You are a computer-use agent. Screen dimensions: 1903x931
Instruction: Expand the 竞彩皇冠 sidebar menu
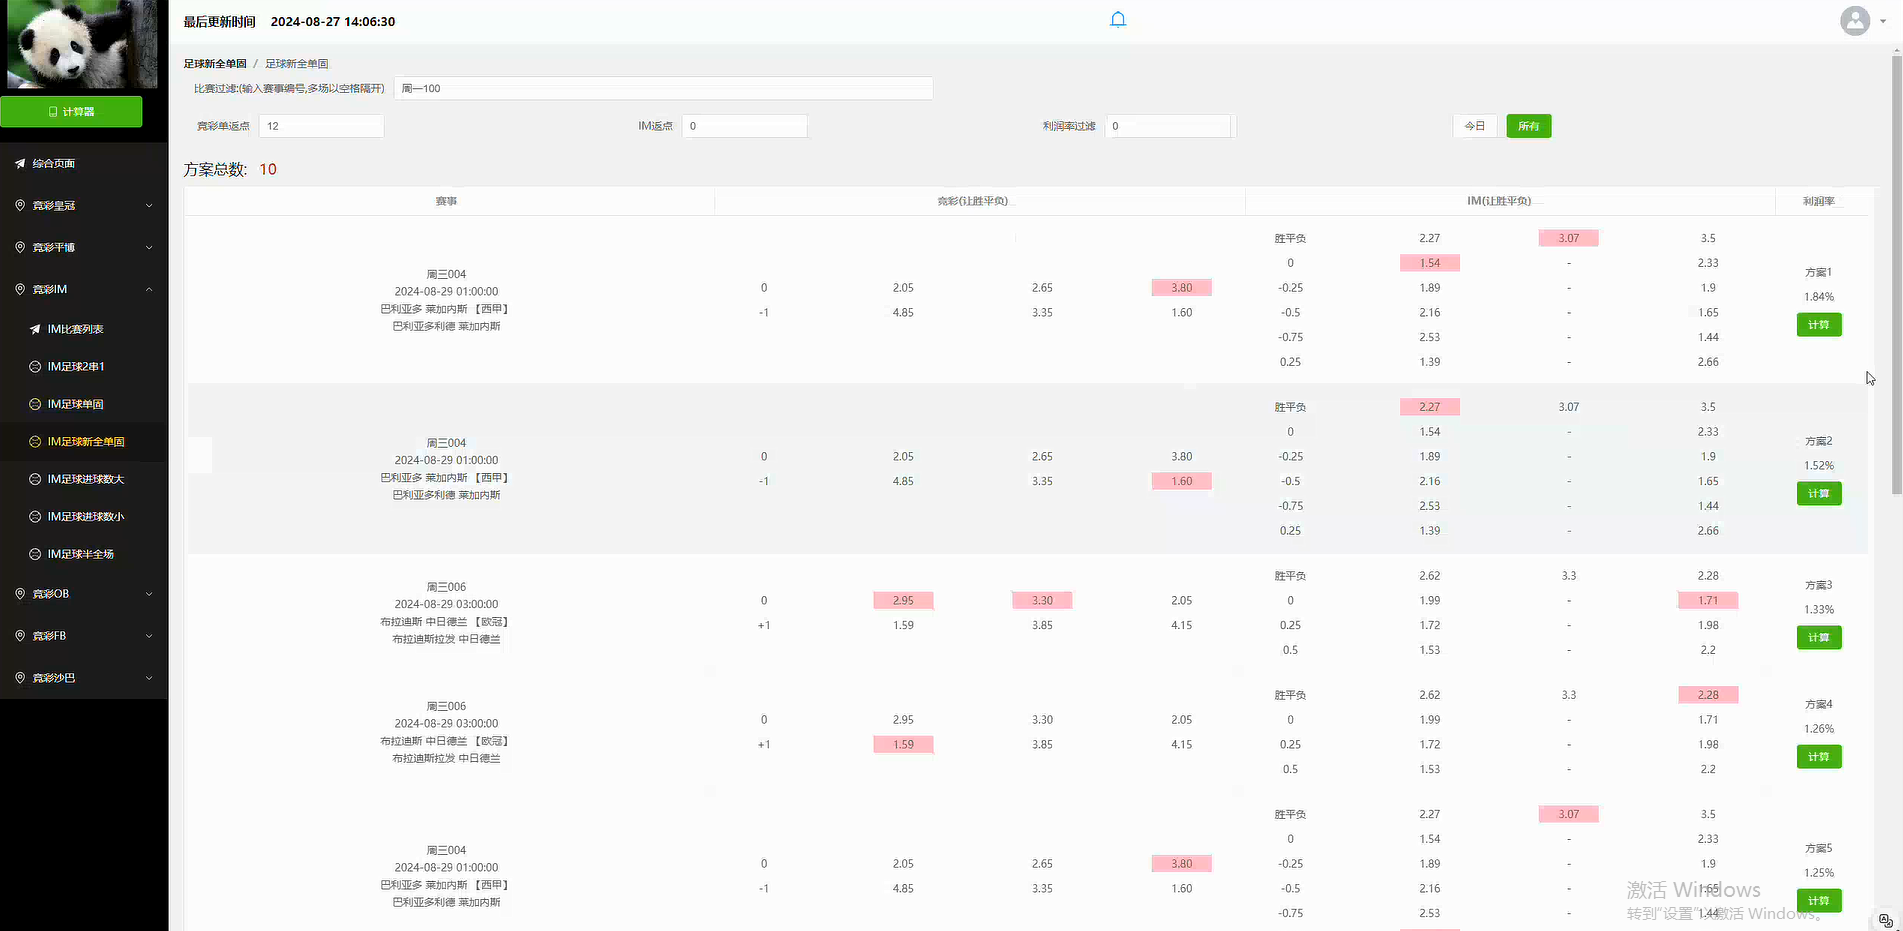pyautogui.click(x=84, y=205)
